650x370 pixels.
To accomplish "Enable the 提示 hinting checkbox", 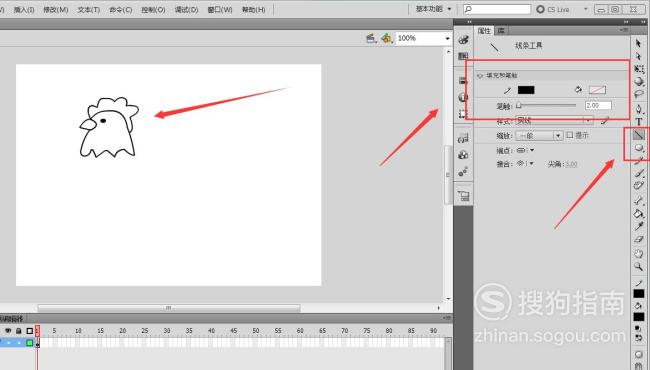I will pos(570,135).
